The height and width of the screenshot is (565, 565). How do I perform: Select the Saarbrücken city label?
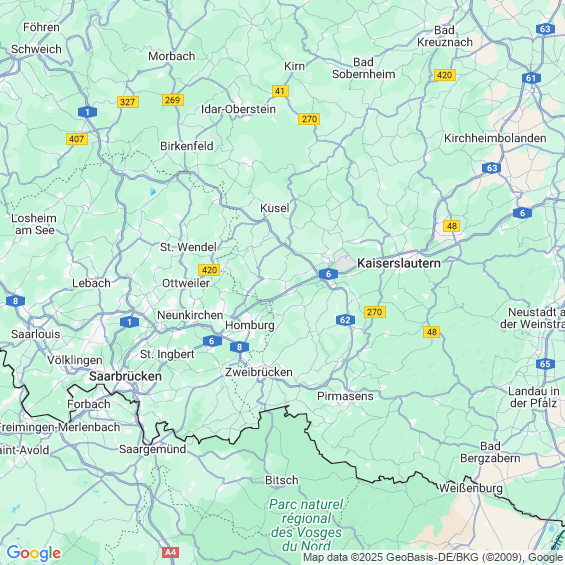[x=125, y=376]
